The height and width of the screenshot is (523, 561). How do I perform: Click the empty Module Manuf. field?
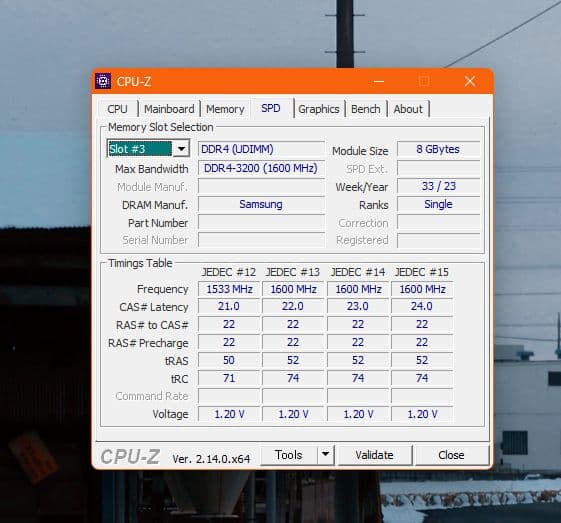pyautogui.click(x=262, y=186)
